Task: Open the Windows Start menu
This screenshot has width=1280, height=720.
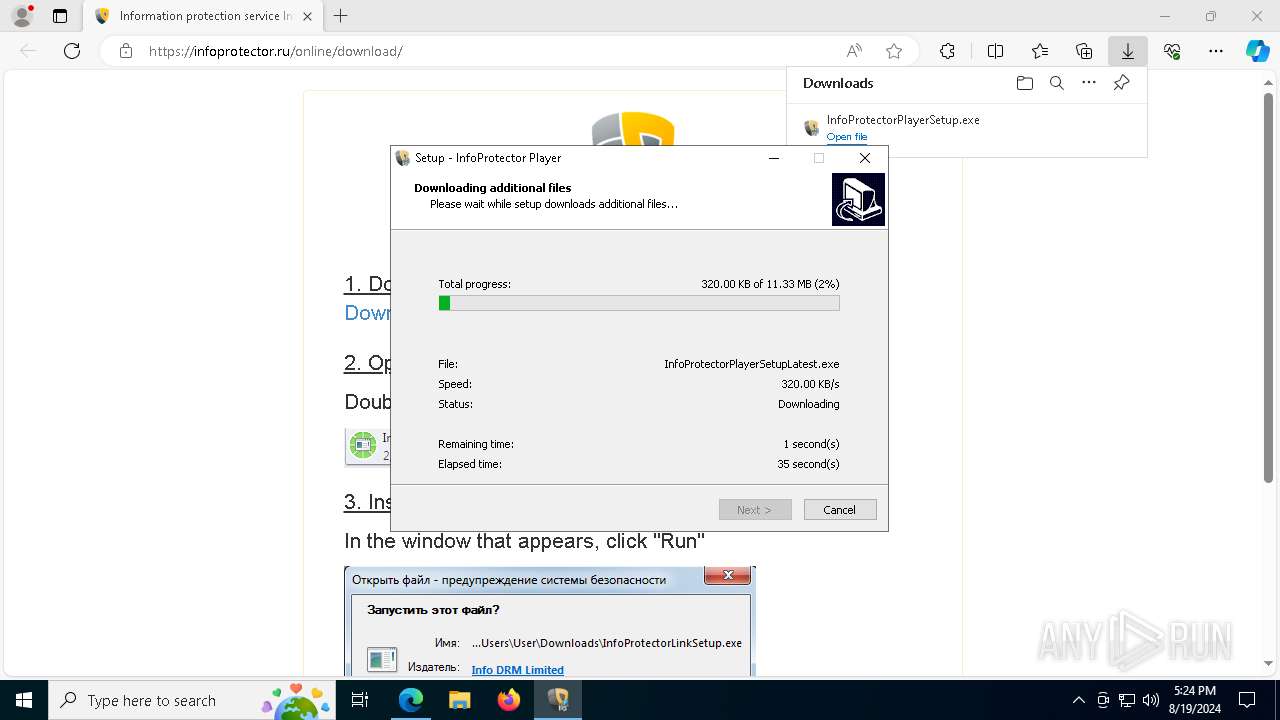Action: point(24,700)
